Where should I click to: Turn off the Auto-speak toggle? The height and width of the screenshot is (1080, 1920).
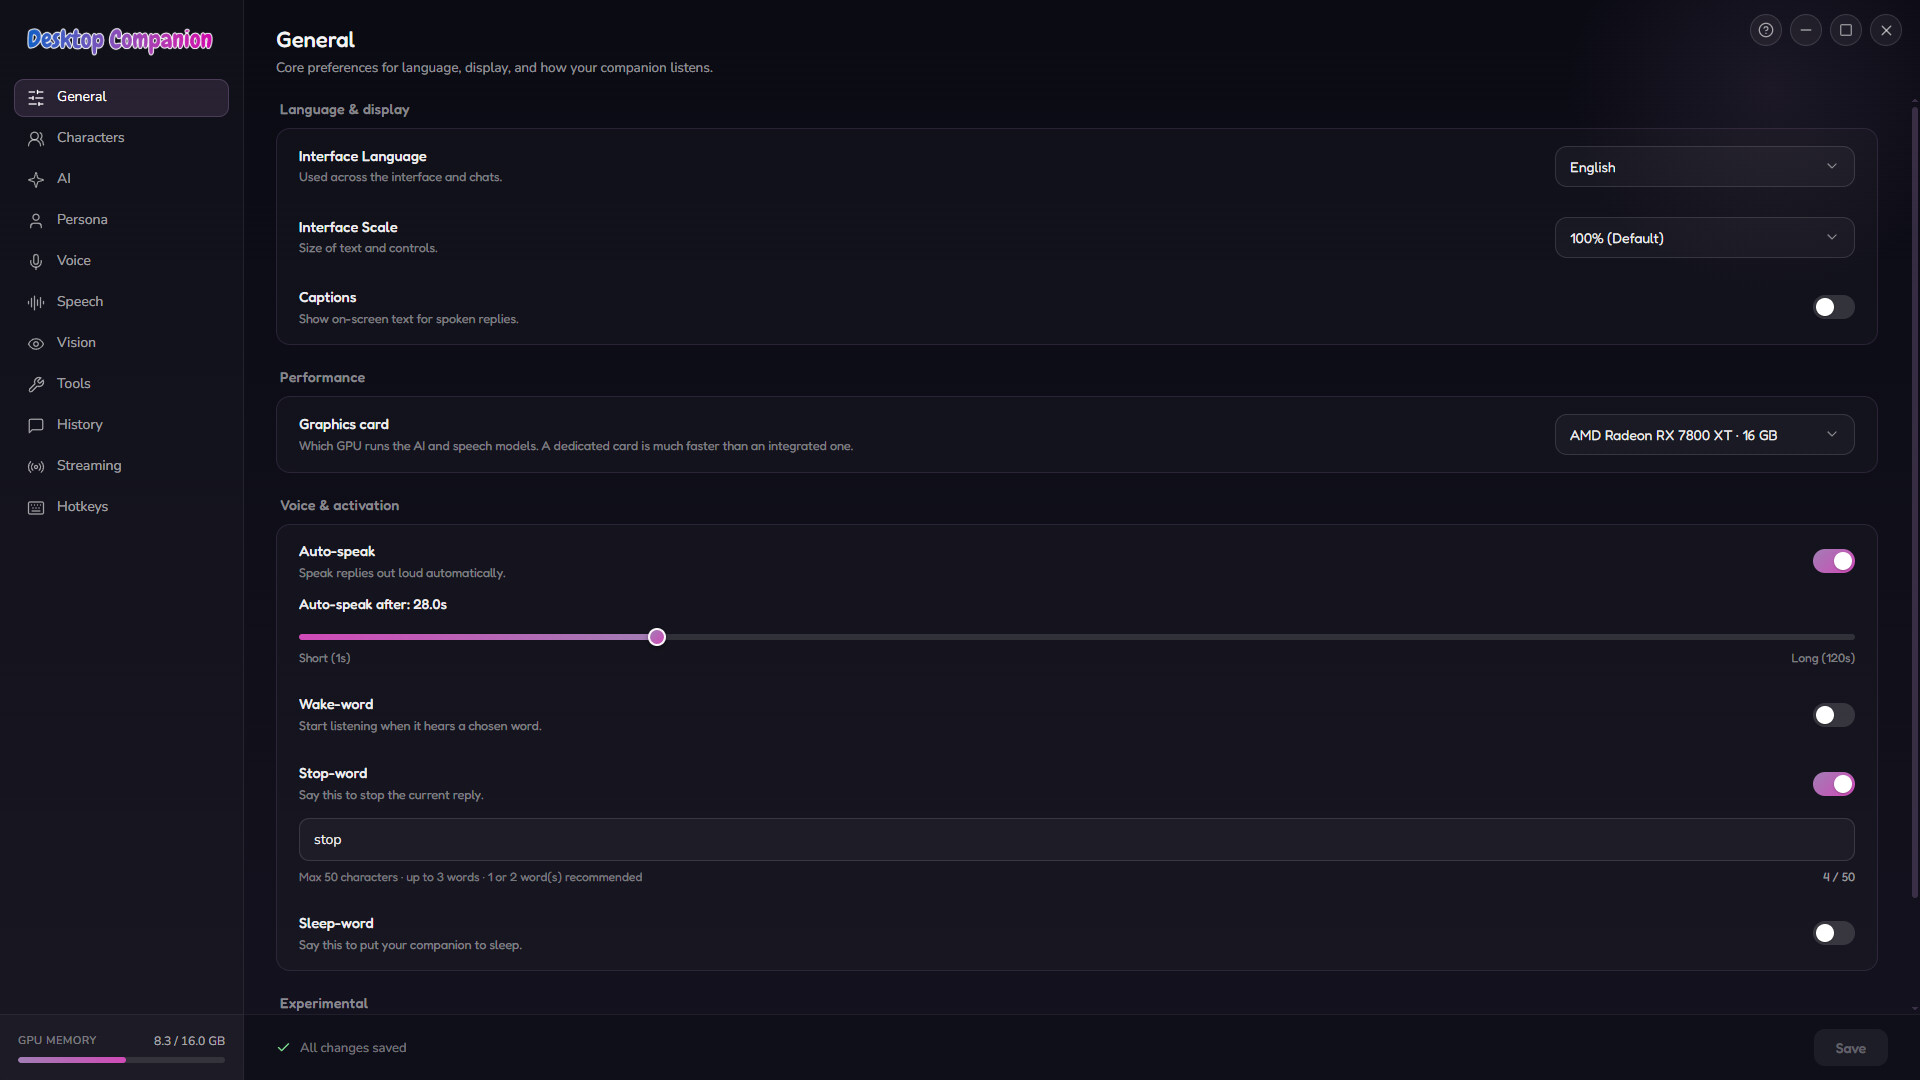pos(1834,561)
